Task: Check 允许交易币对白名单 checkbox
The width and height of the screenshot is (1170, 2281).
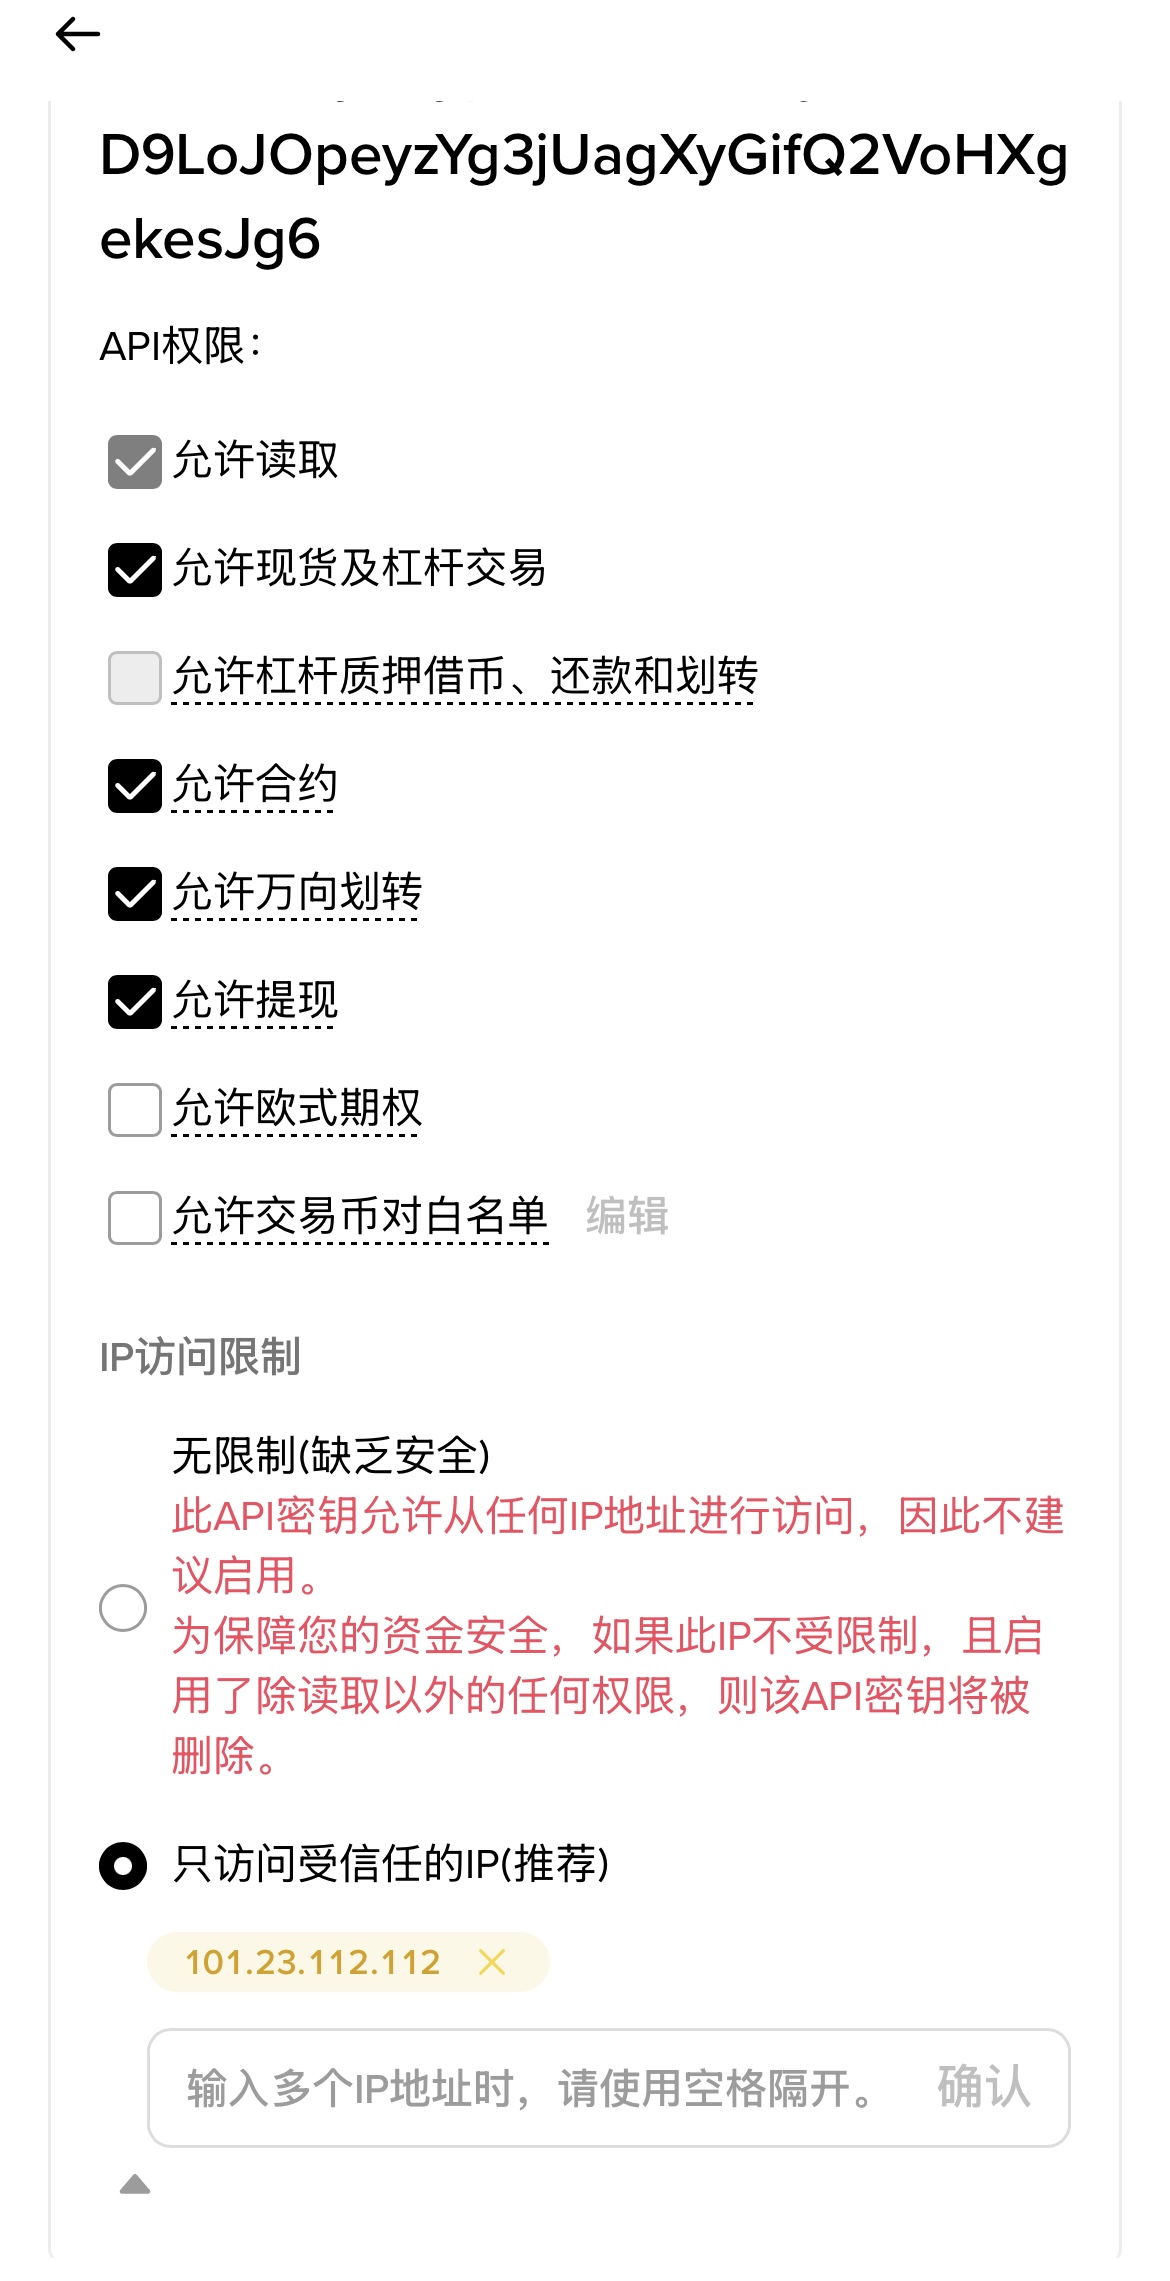Action: (135, 1218)
